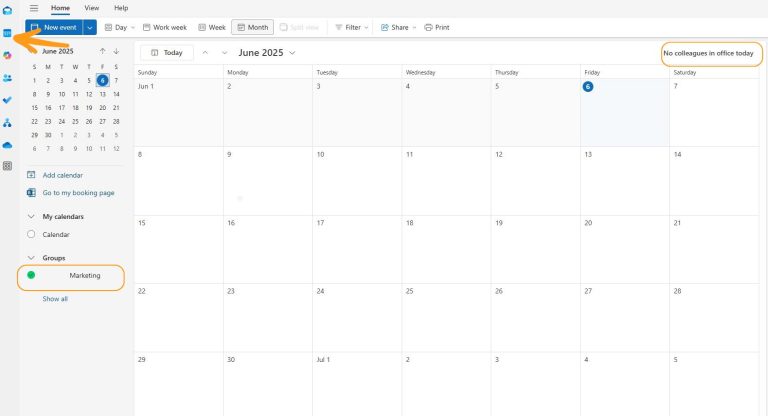The width and height of the screenshot is (768, 416).
Task: Select Jun 1 in the main grid
Action: point(179,112)
